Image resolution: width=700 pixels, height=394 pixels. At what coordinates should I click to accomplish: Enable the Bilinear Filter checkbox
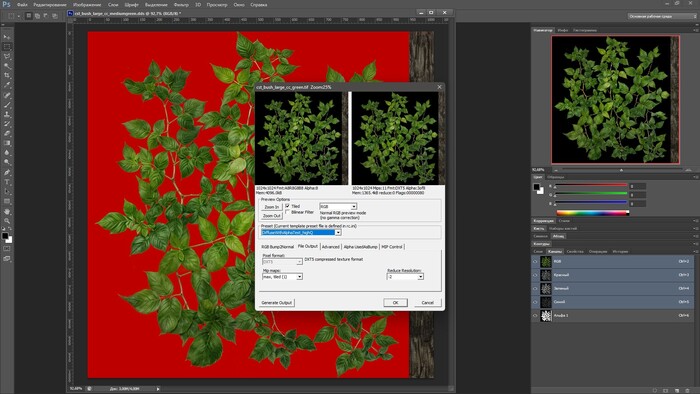288,212
